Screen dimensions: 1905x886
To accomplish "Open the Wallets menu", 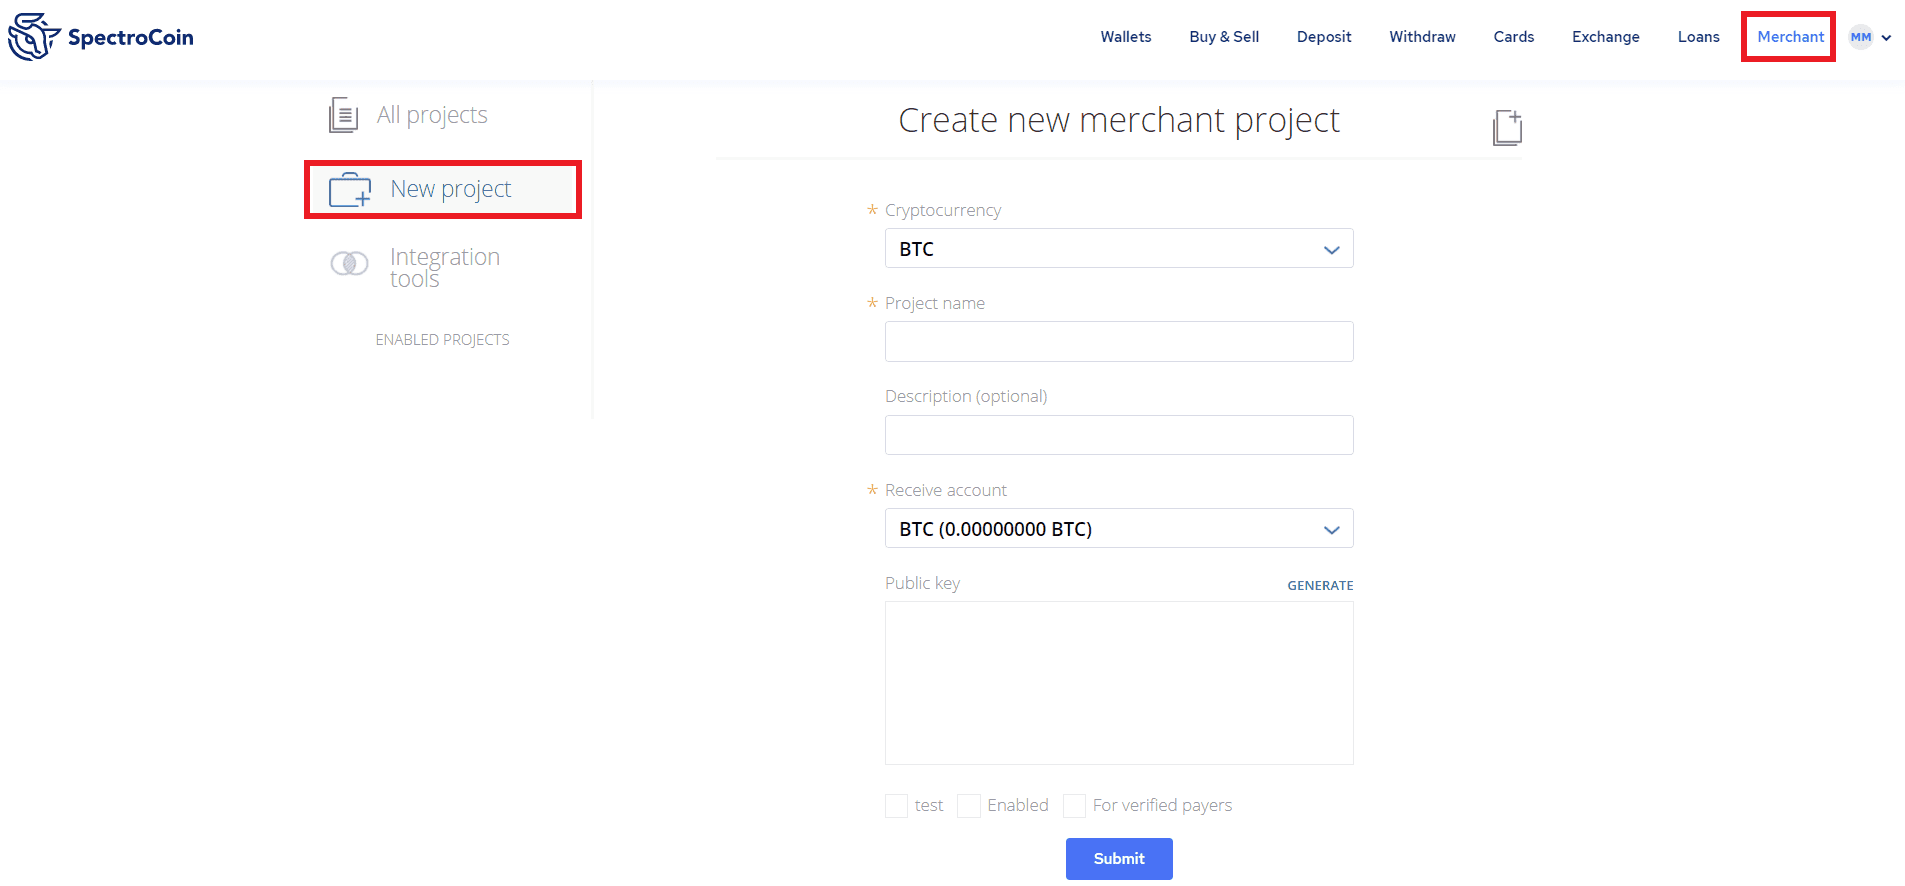I will point(1125,37).
